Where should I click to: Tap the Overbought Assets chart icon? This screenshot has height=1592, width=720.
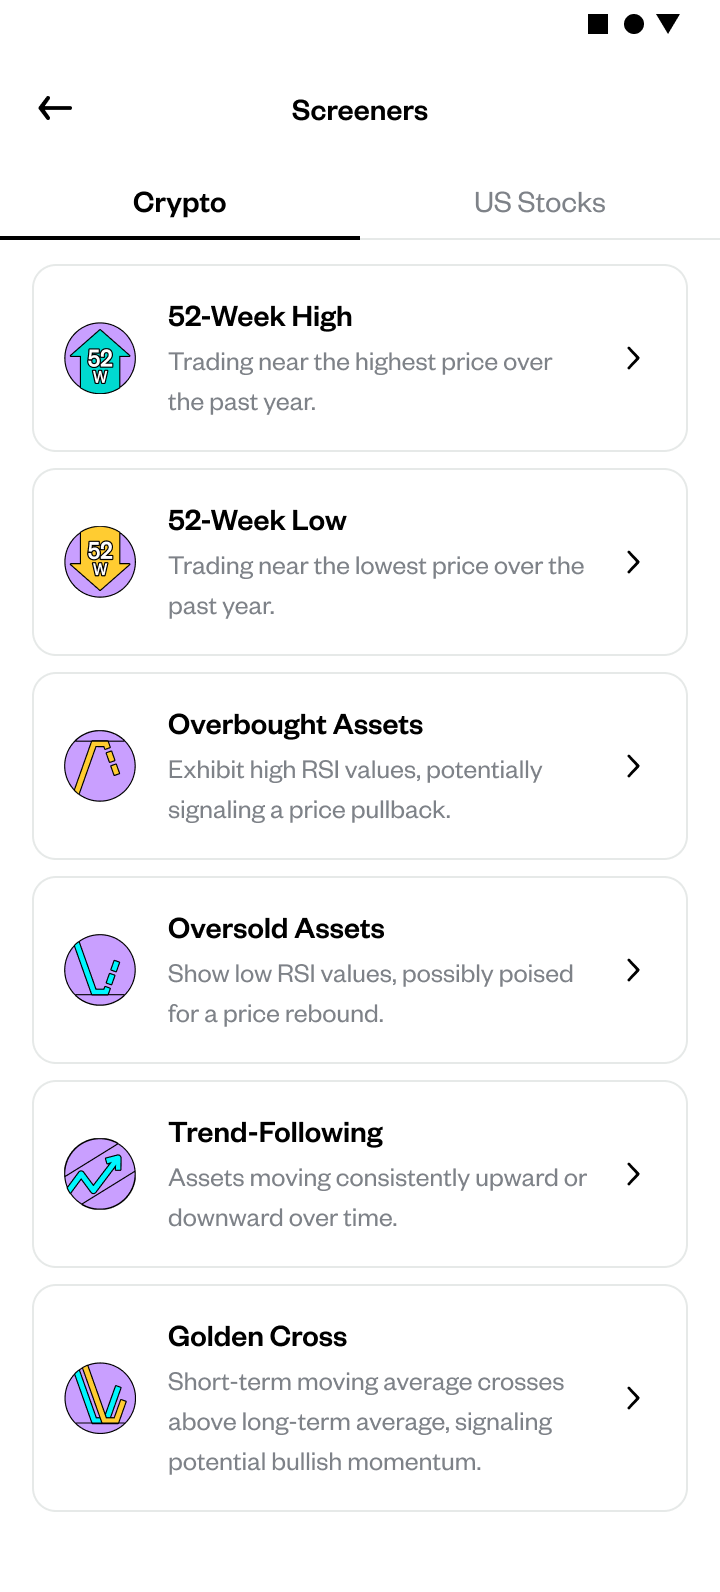coord(100,766)
